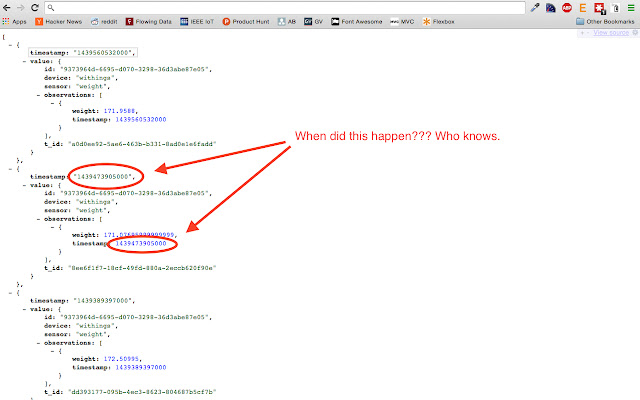Open the Other Bookmarks folder
The image size is (640, 400).
coord(604,20)
